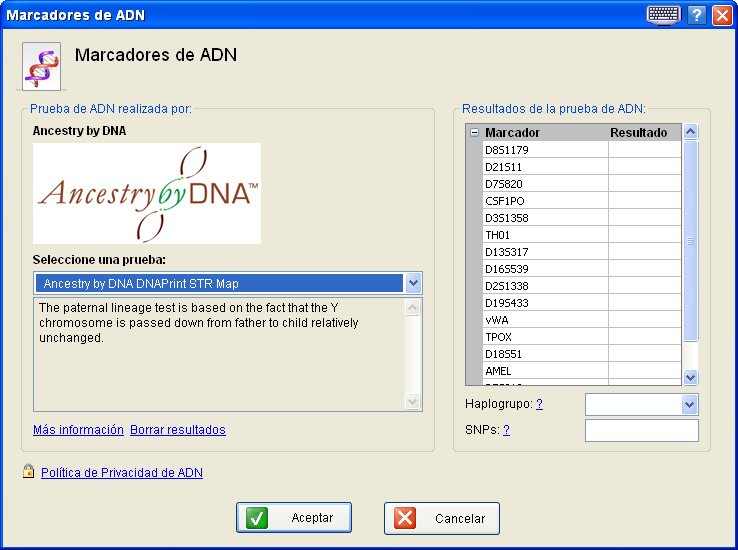Click the on-screen keyboard icon in title bar
The height and width of the screenshot is (550, 738).
coord(663,15)
